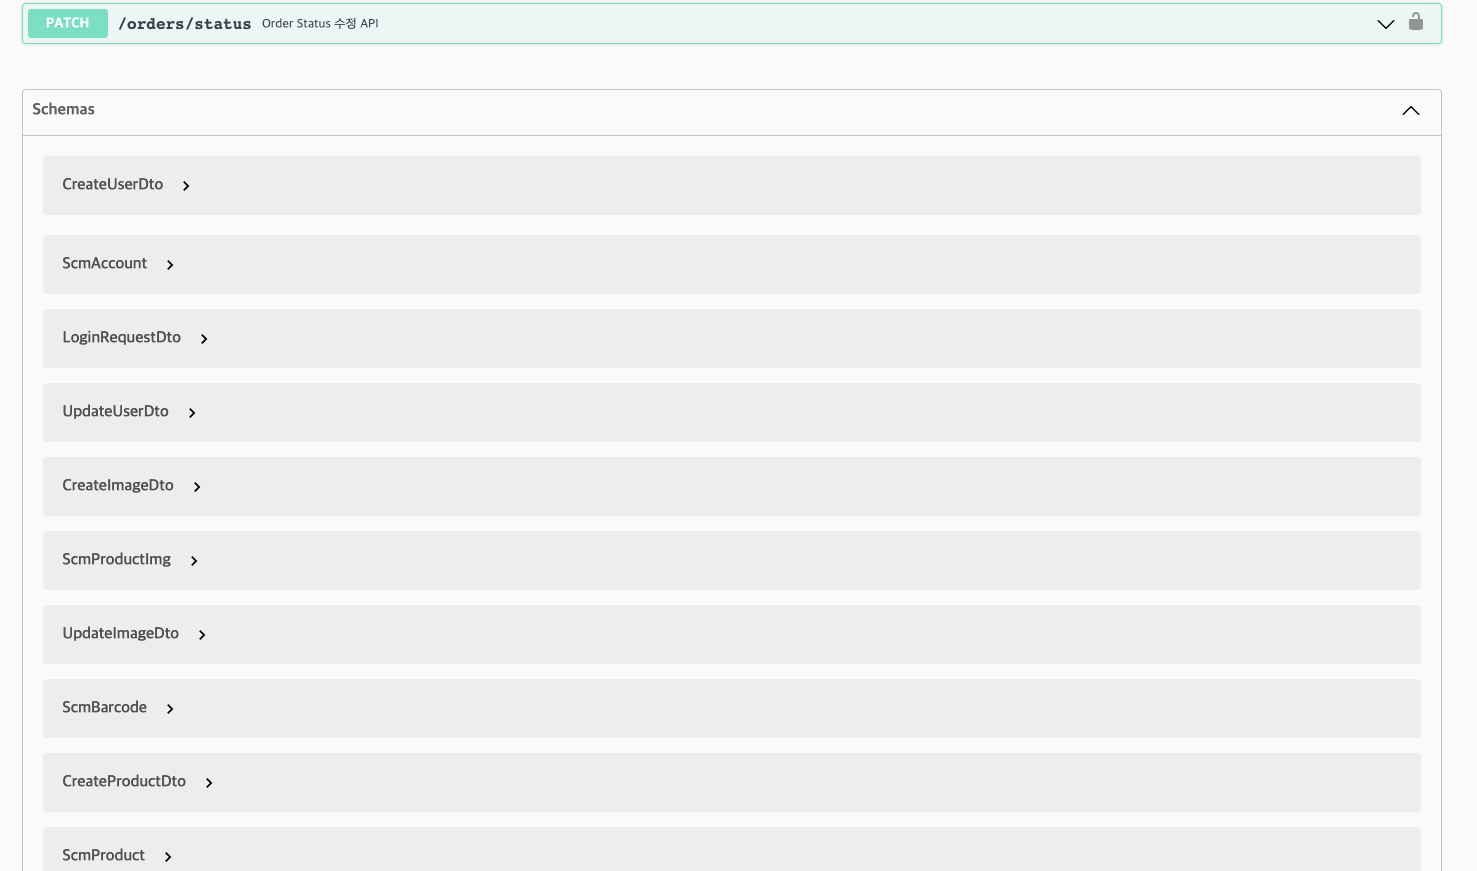Expand the ScmBarcode schema chevron
Screen dimensions: 1477x871
tap(170, 709)
